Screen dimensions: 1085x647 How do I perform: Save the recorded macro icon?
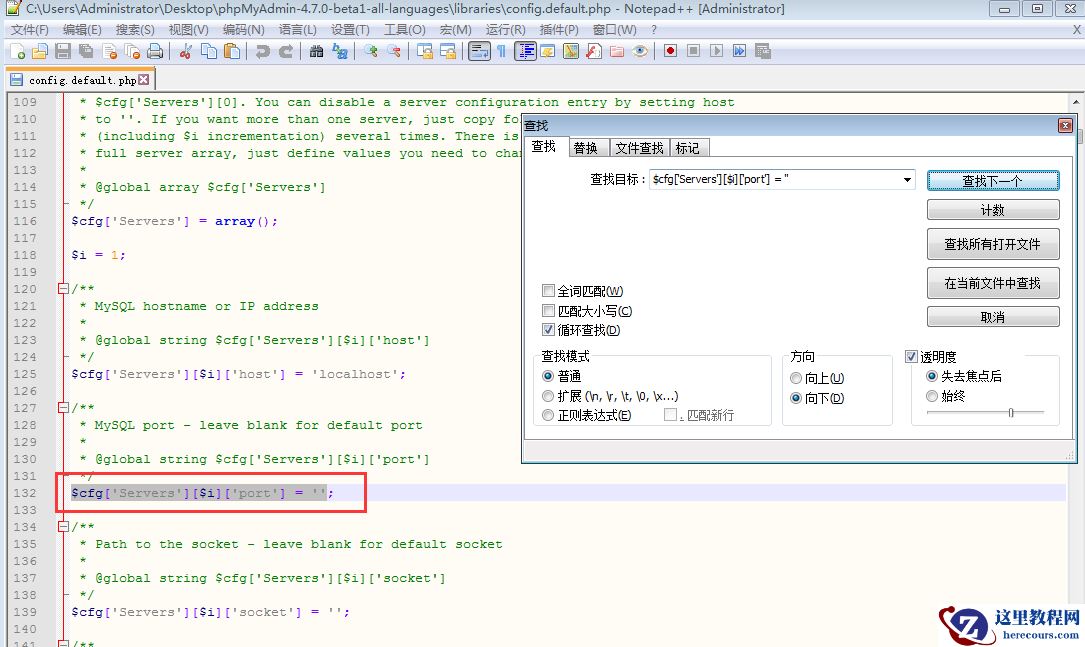point(763,51)
